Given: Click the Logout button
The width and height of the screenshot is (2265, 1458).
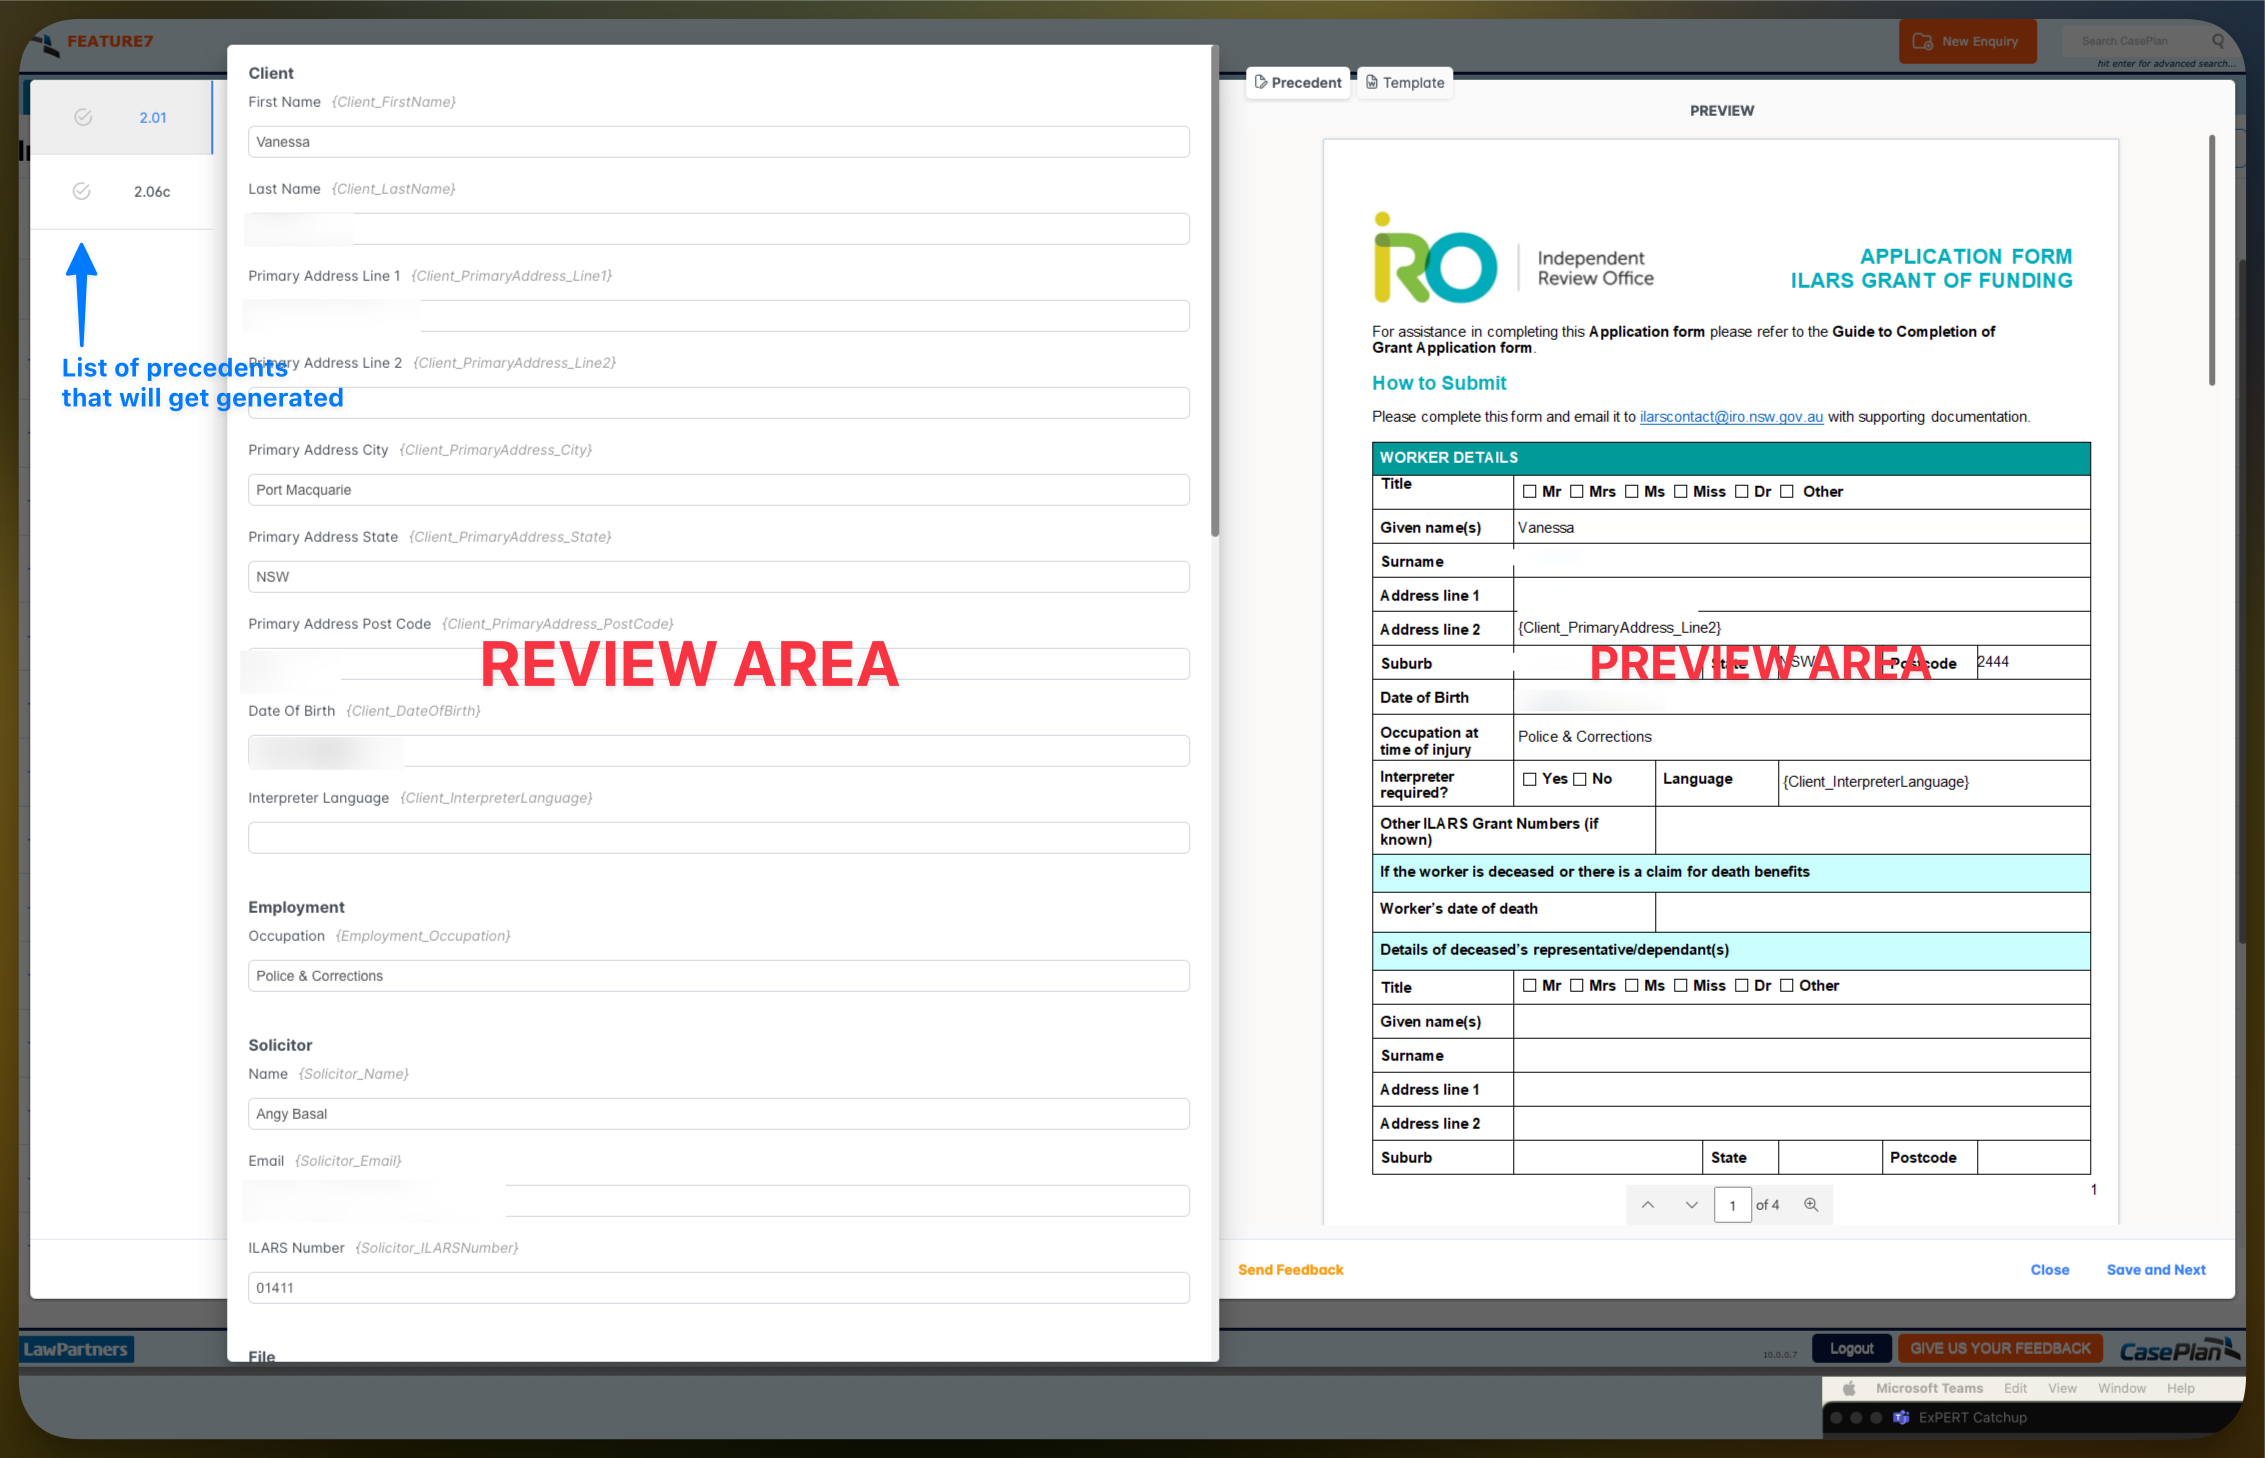Looking at the screenshot, I should click(1852, 1348).
